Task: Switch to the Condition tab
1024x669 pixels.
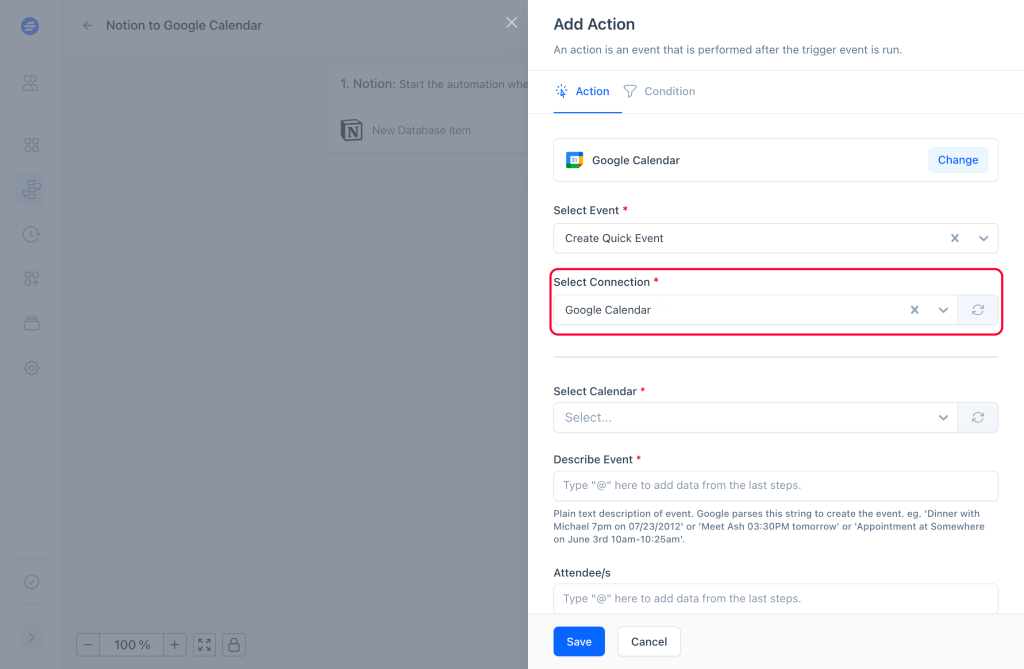Action: [x=668, y=91]
